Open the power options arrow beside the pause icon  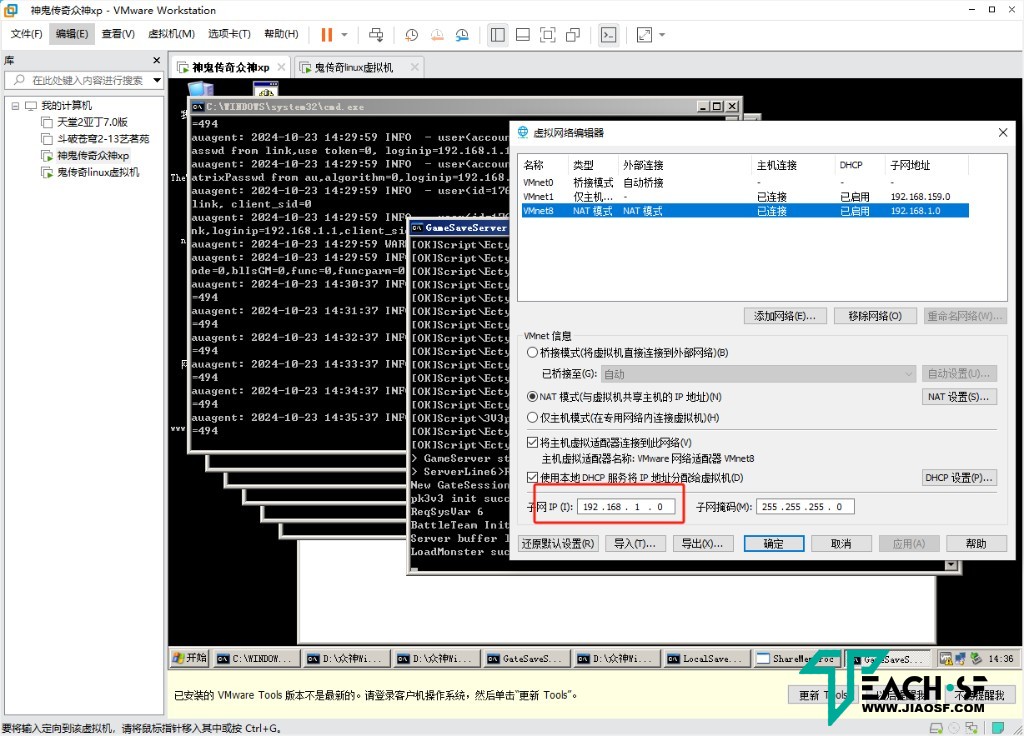pyautogui.click(x=344, y=35)
